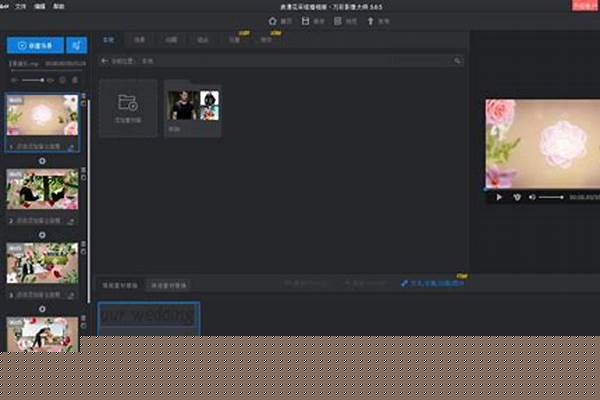Select the second scene thumbnail with two green frames
The image size is (600, 400).
[x=42, y=189]
